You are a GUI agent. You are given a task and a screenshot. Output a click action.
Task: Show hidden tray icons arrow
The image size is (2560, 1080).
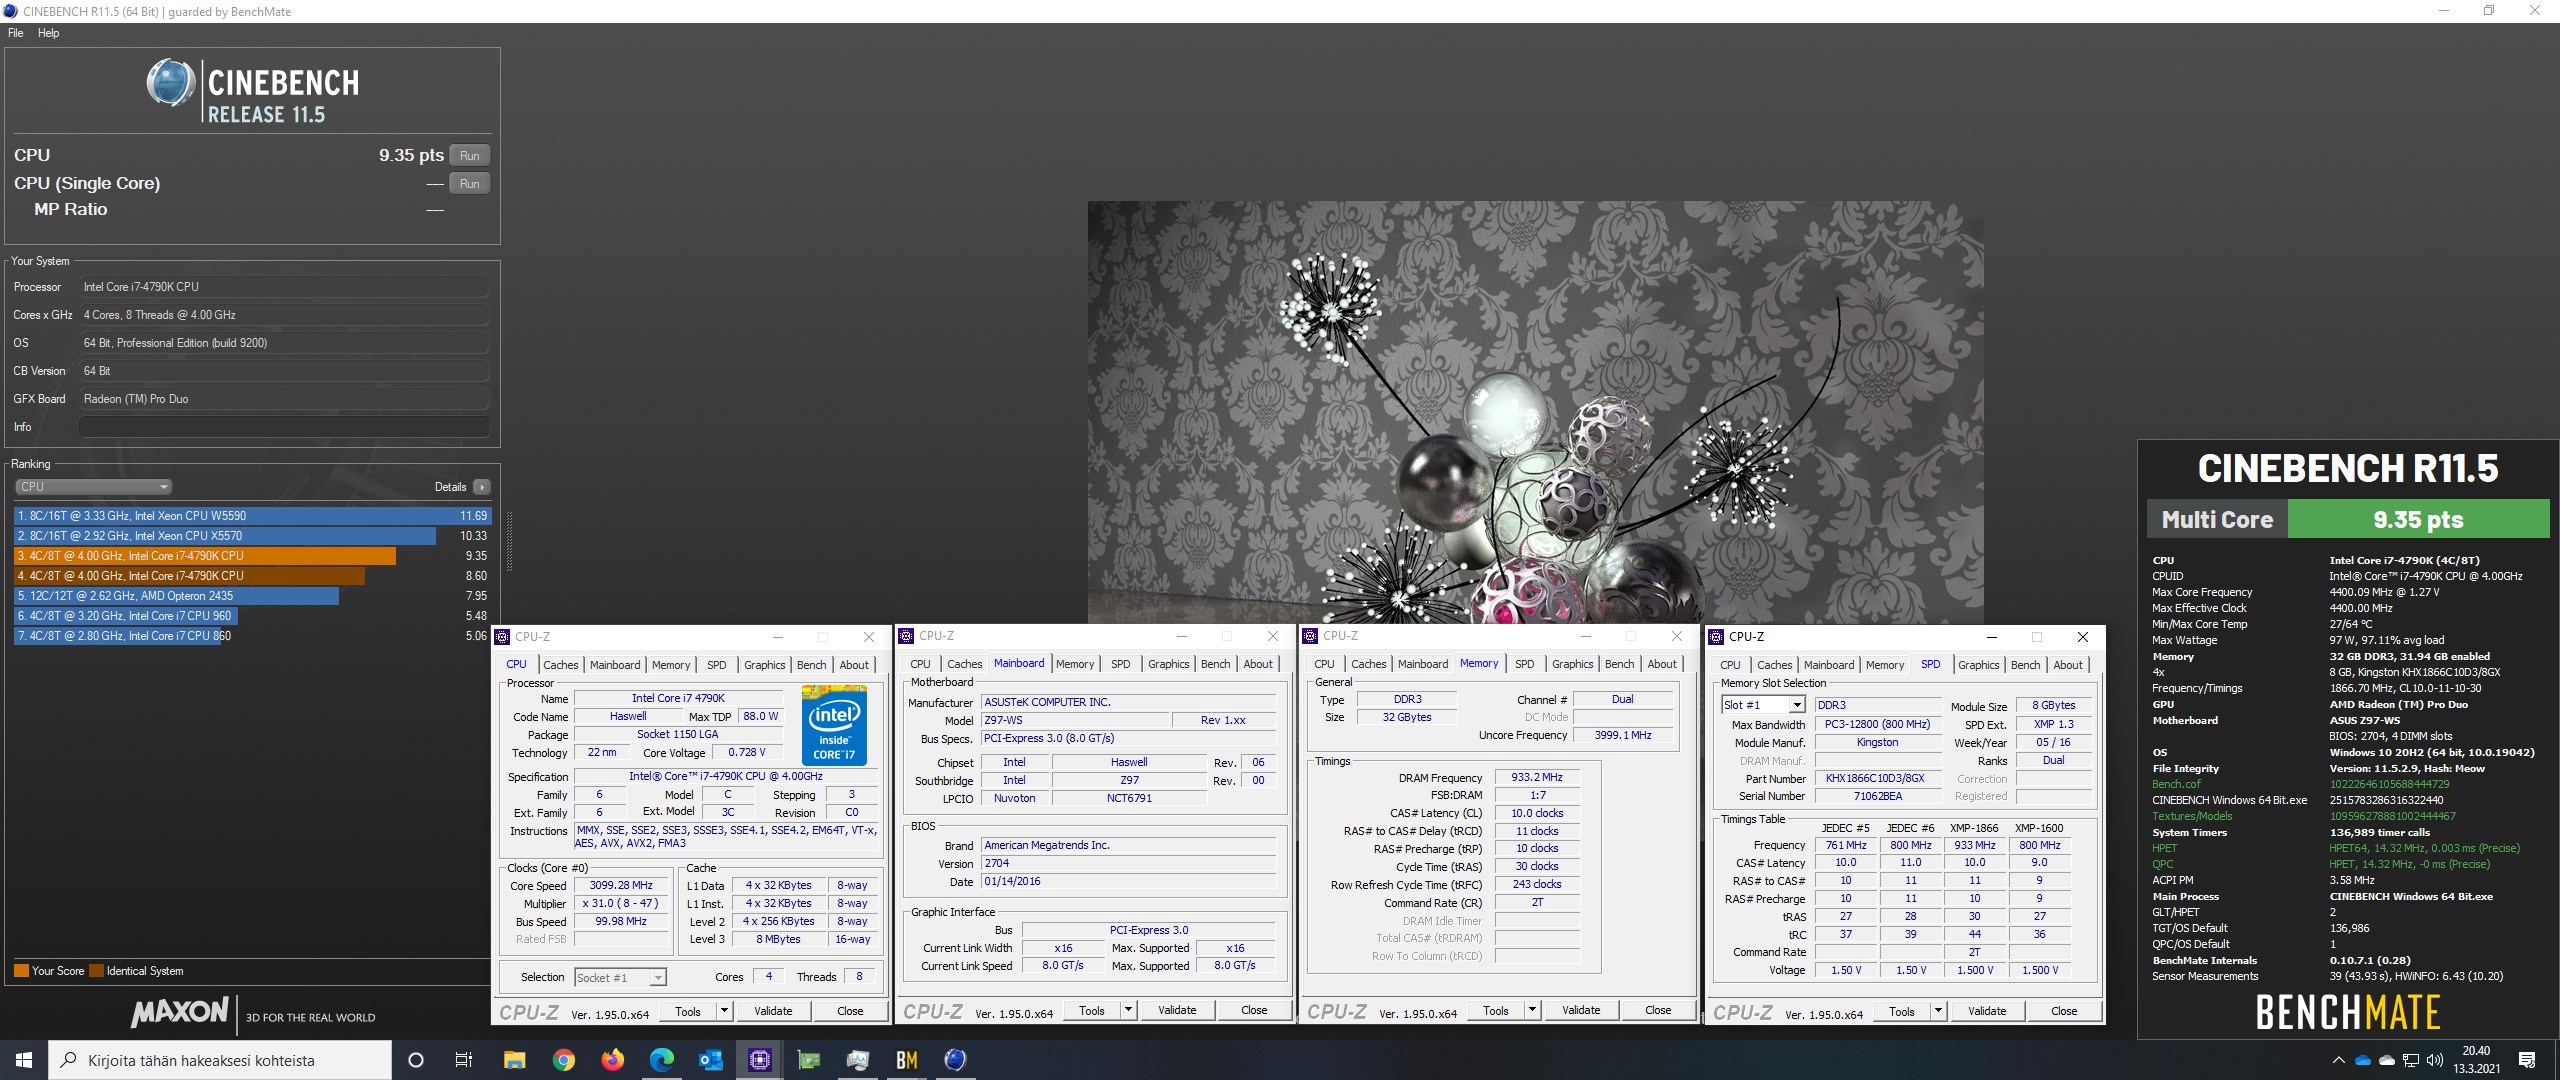pos(2338,1060)
